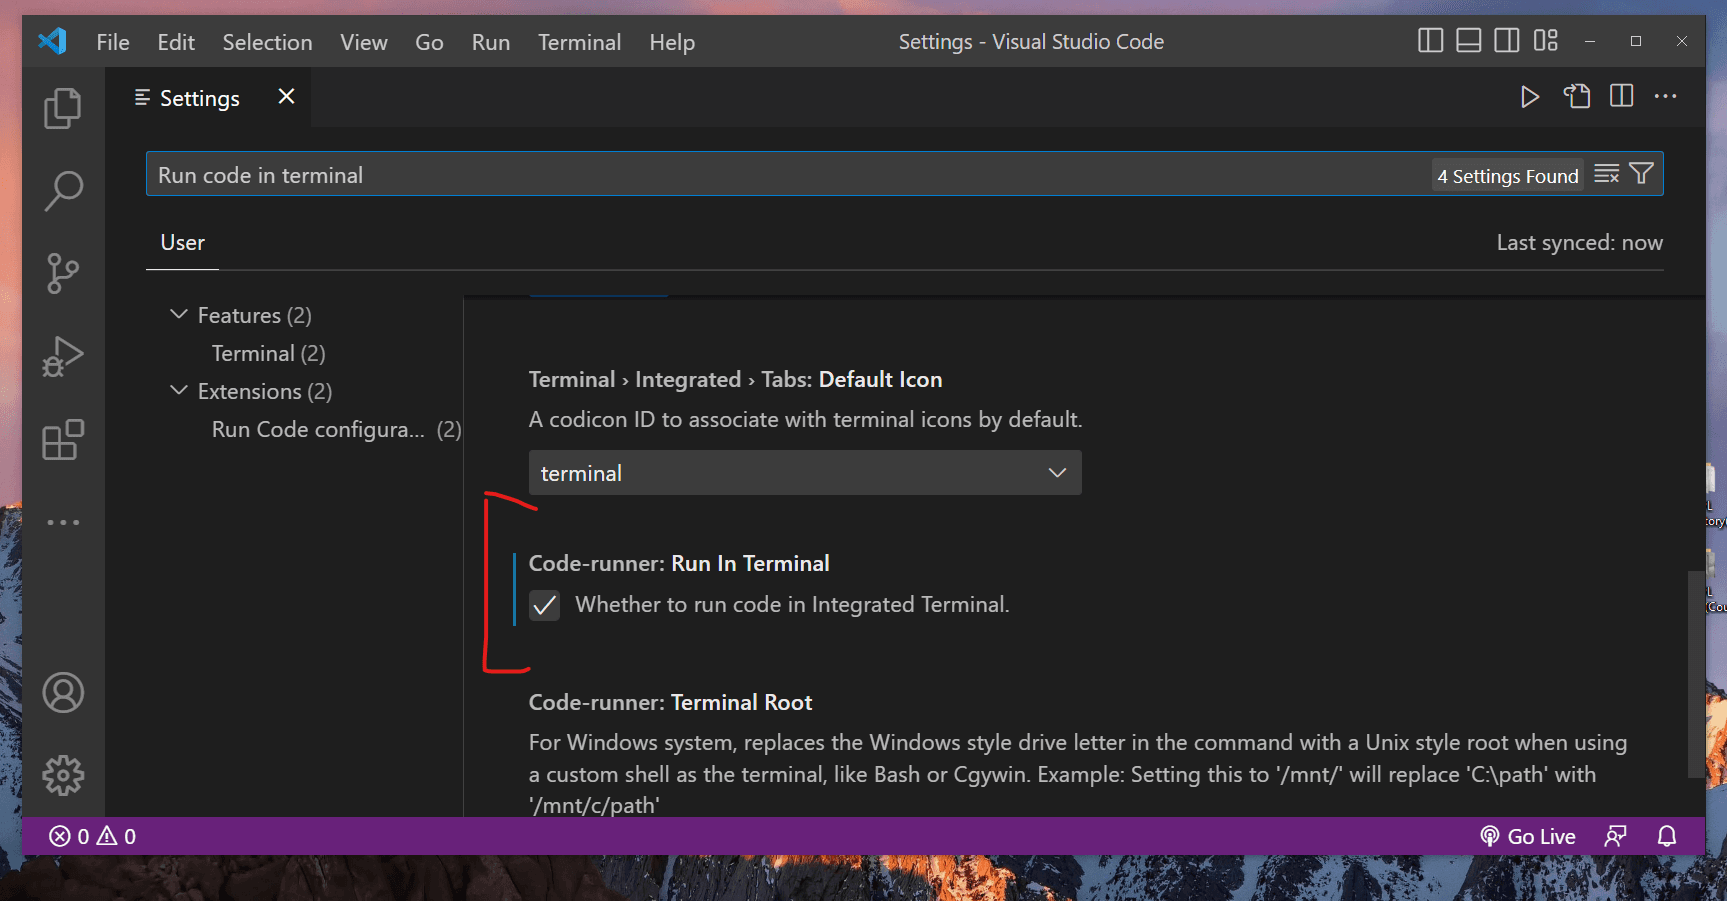The height and width of the screenshot is (901, 1727).
Task: Select the User settings tab
Action: 182,243
